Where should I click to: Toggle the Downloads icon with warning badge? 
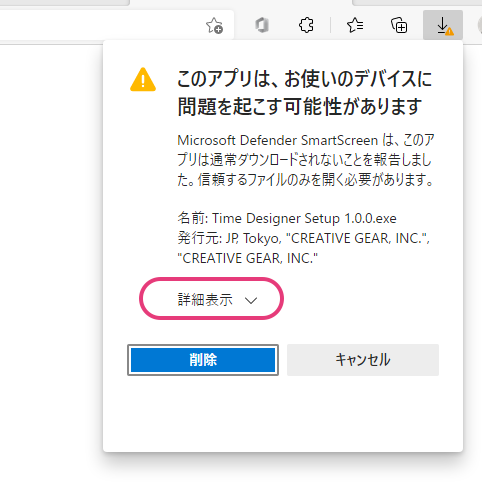443,25
